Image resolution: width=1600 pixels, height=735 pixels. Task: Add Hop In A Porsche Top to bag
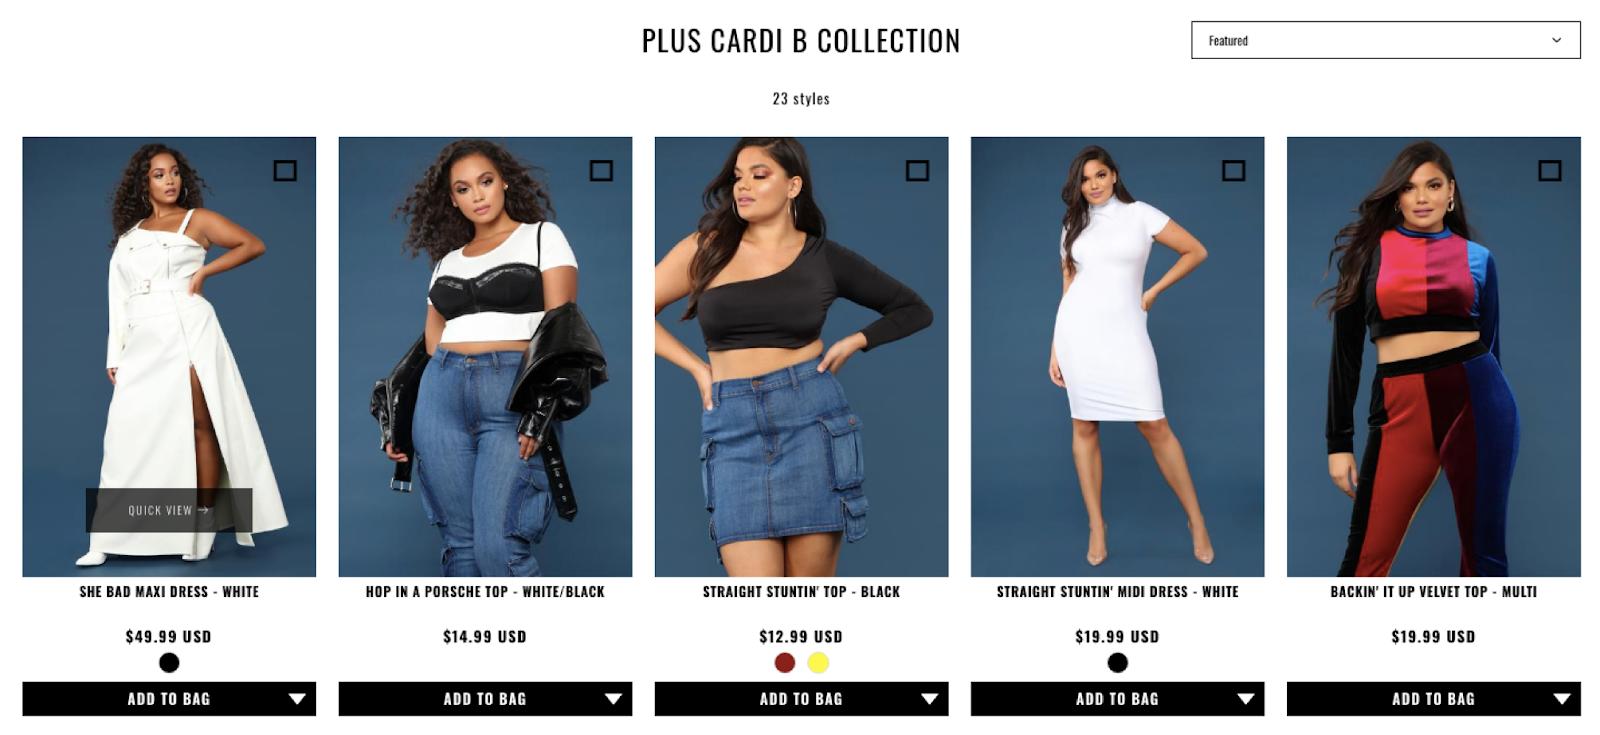(485, 699)
